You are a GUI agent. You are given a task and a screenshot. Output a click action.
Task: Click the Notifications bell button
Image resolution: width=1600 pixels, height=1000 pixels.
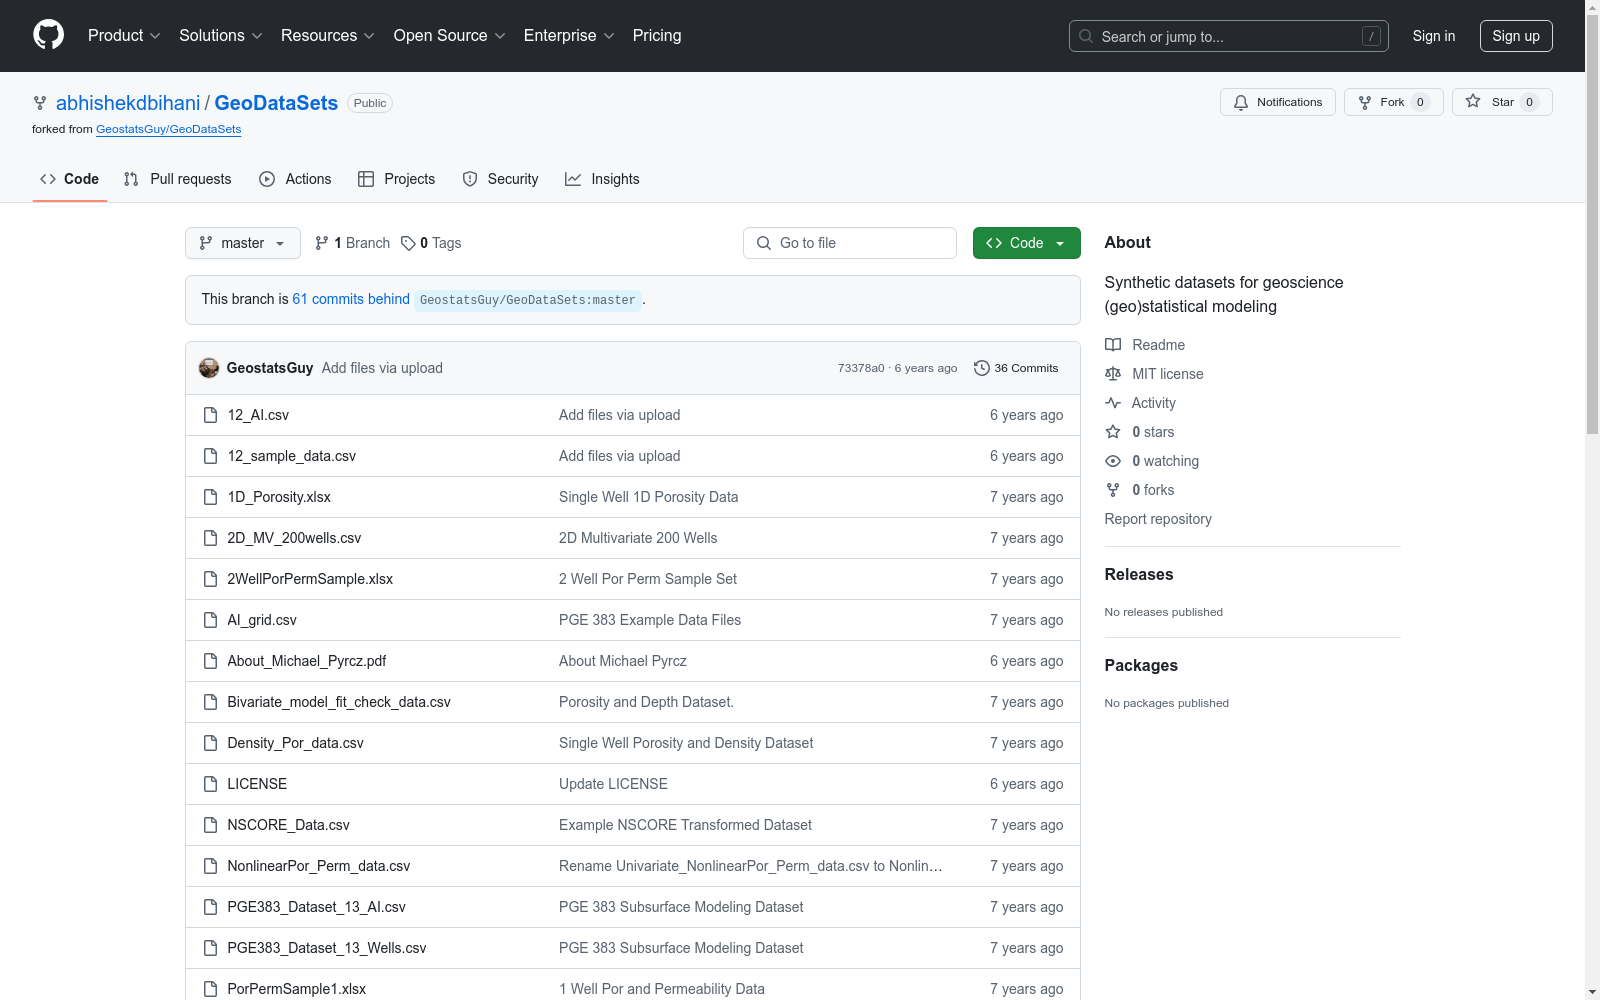[1277, 102]
